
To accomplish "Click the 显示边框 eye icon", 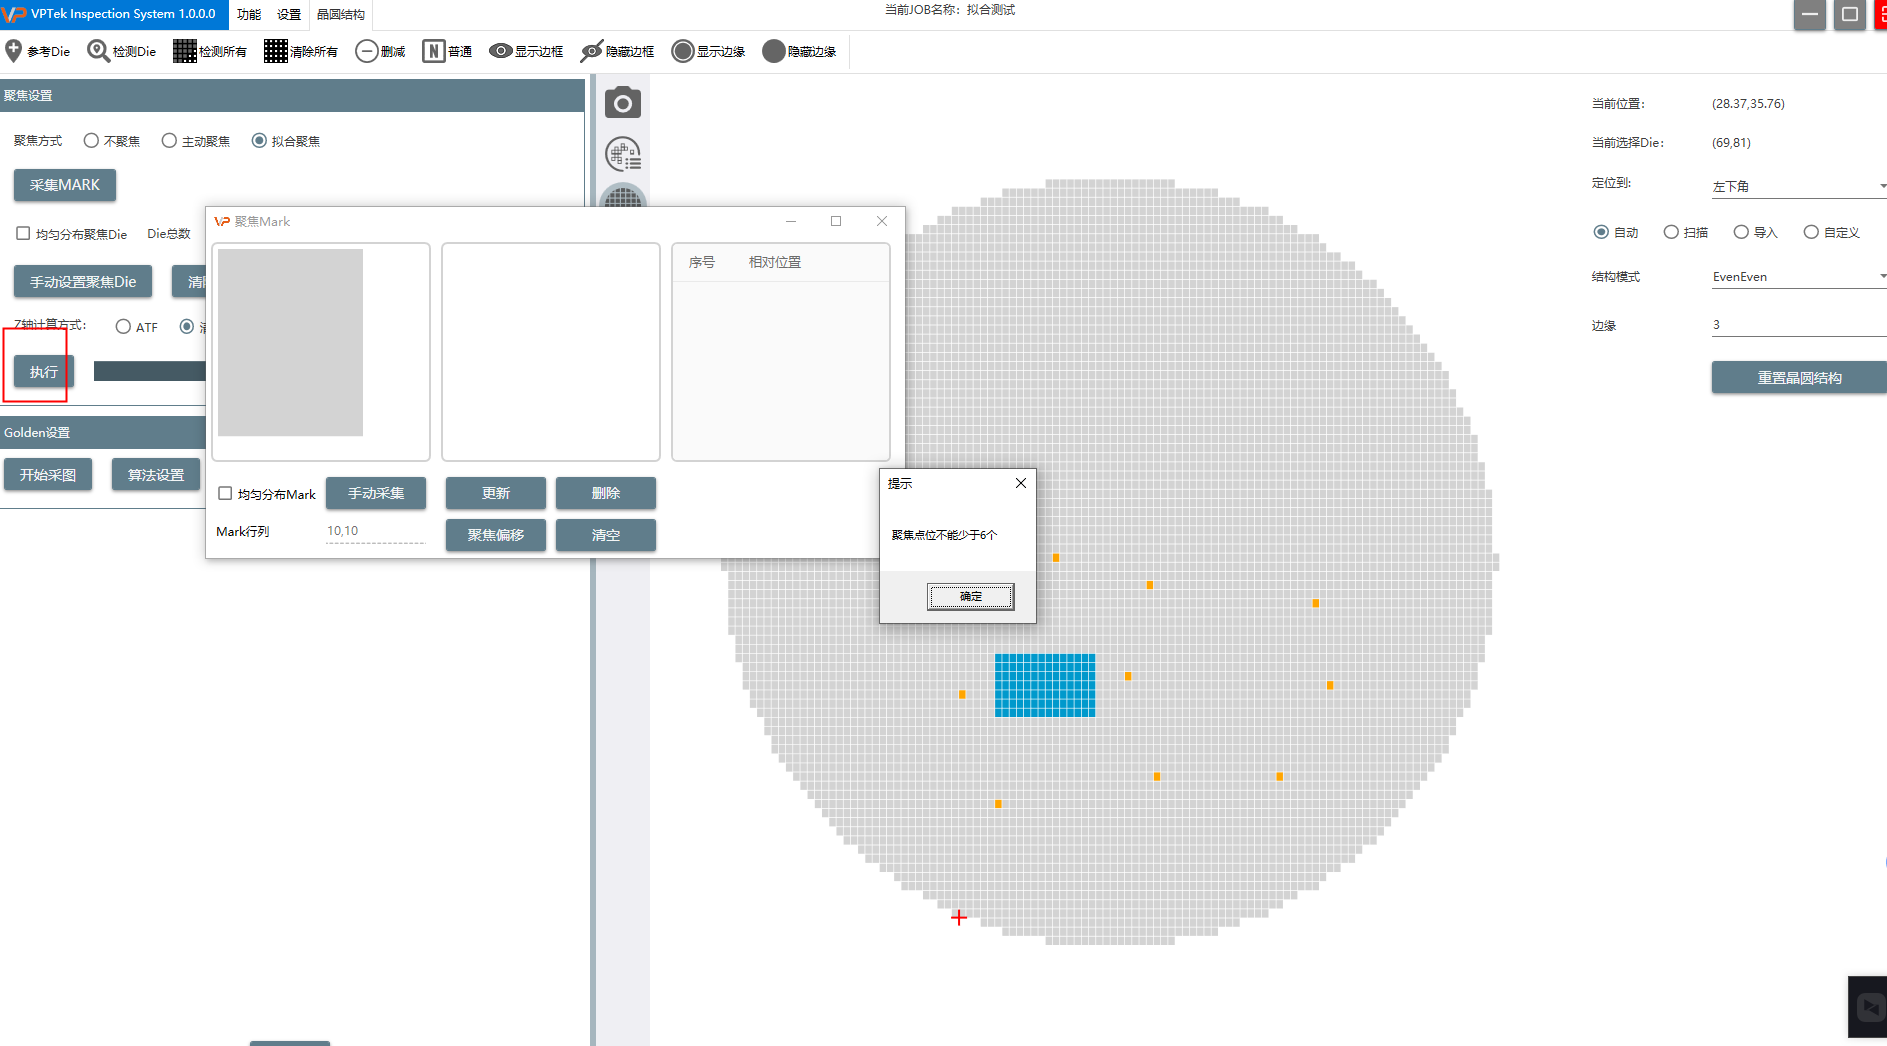I will (500, 51).
